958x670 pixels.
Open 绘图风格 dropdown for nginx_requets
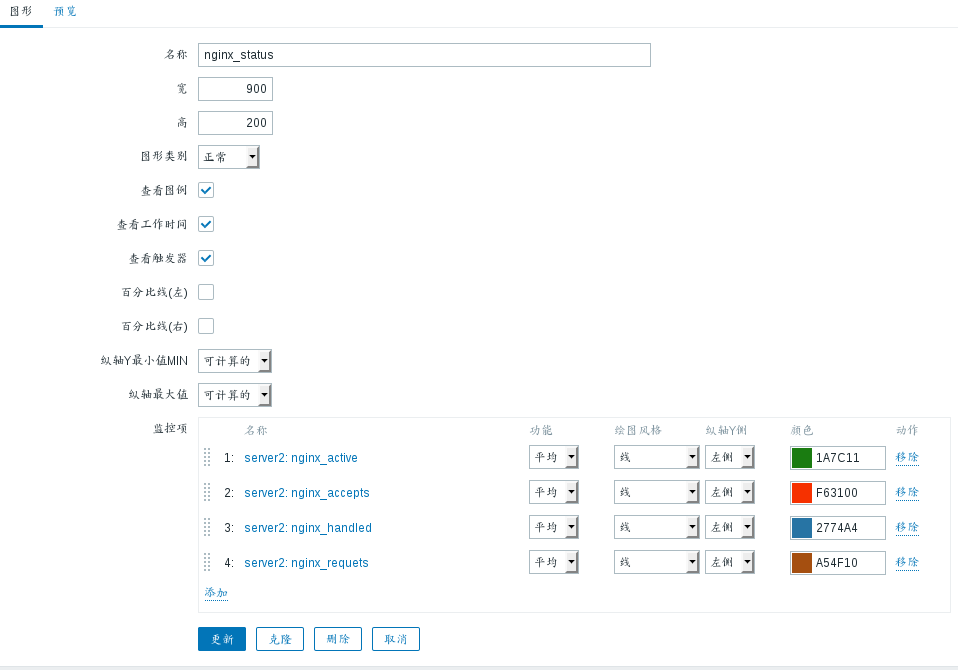tap(656, 562)
